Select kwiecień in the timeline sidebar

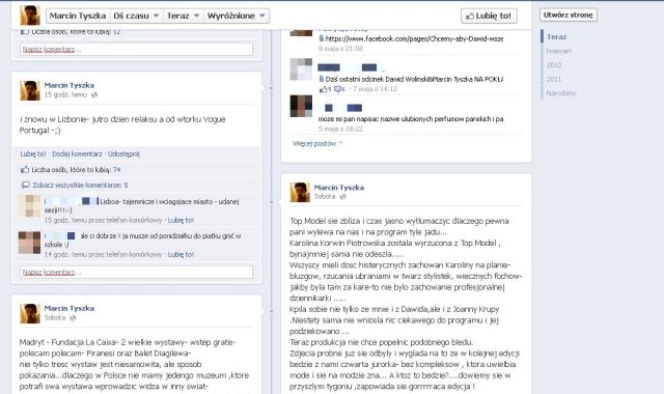(x=559, y=51)
